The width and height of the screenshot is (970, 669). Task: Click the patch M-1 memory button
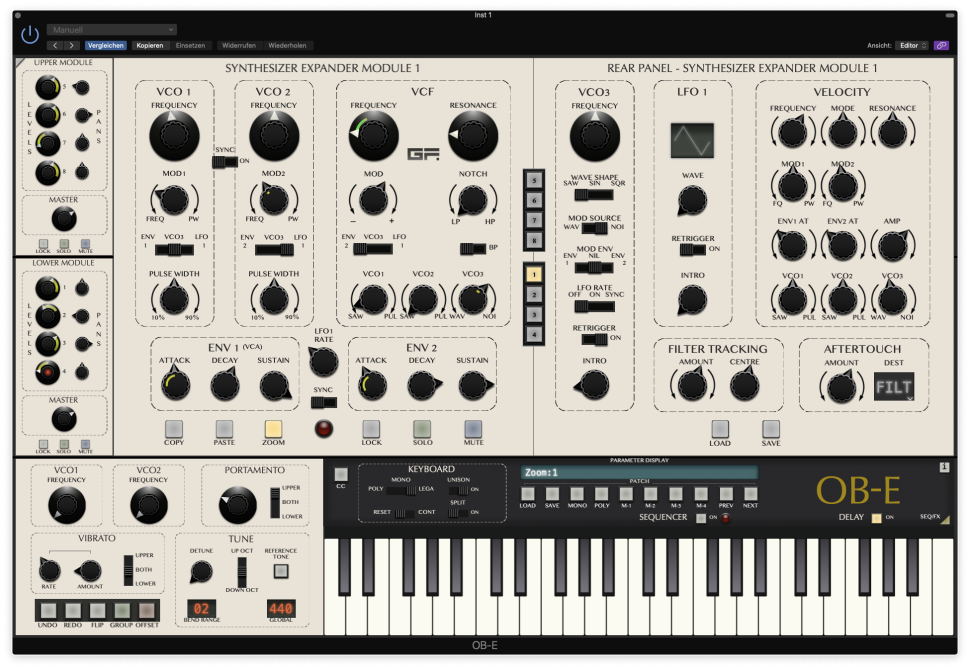click(626, 493)
